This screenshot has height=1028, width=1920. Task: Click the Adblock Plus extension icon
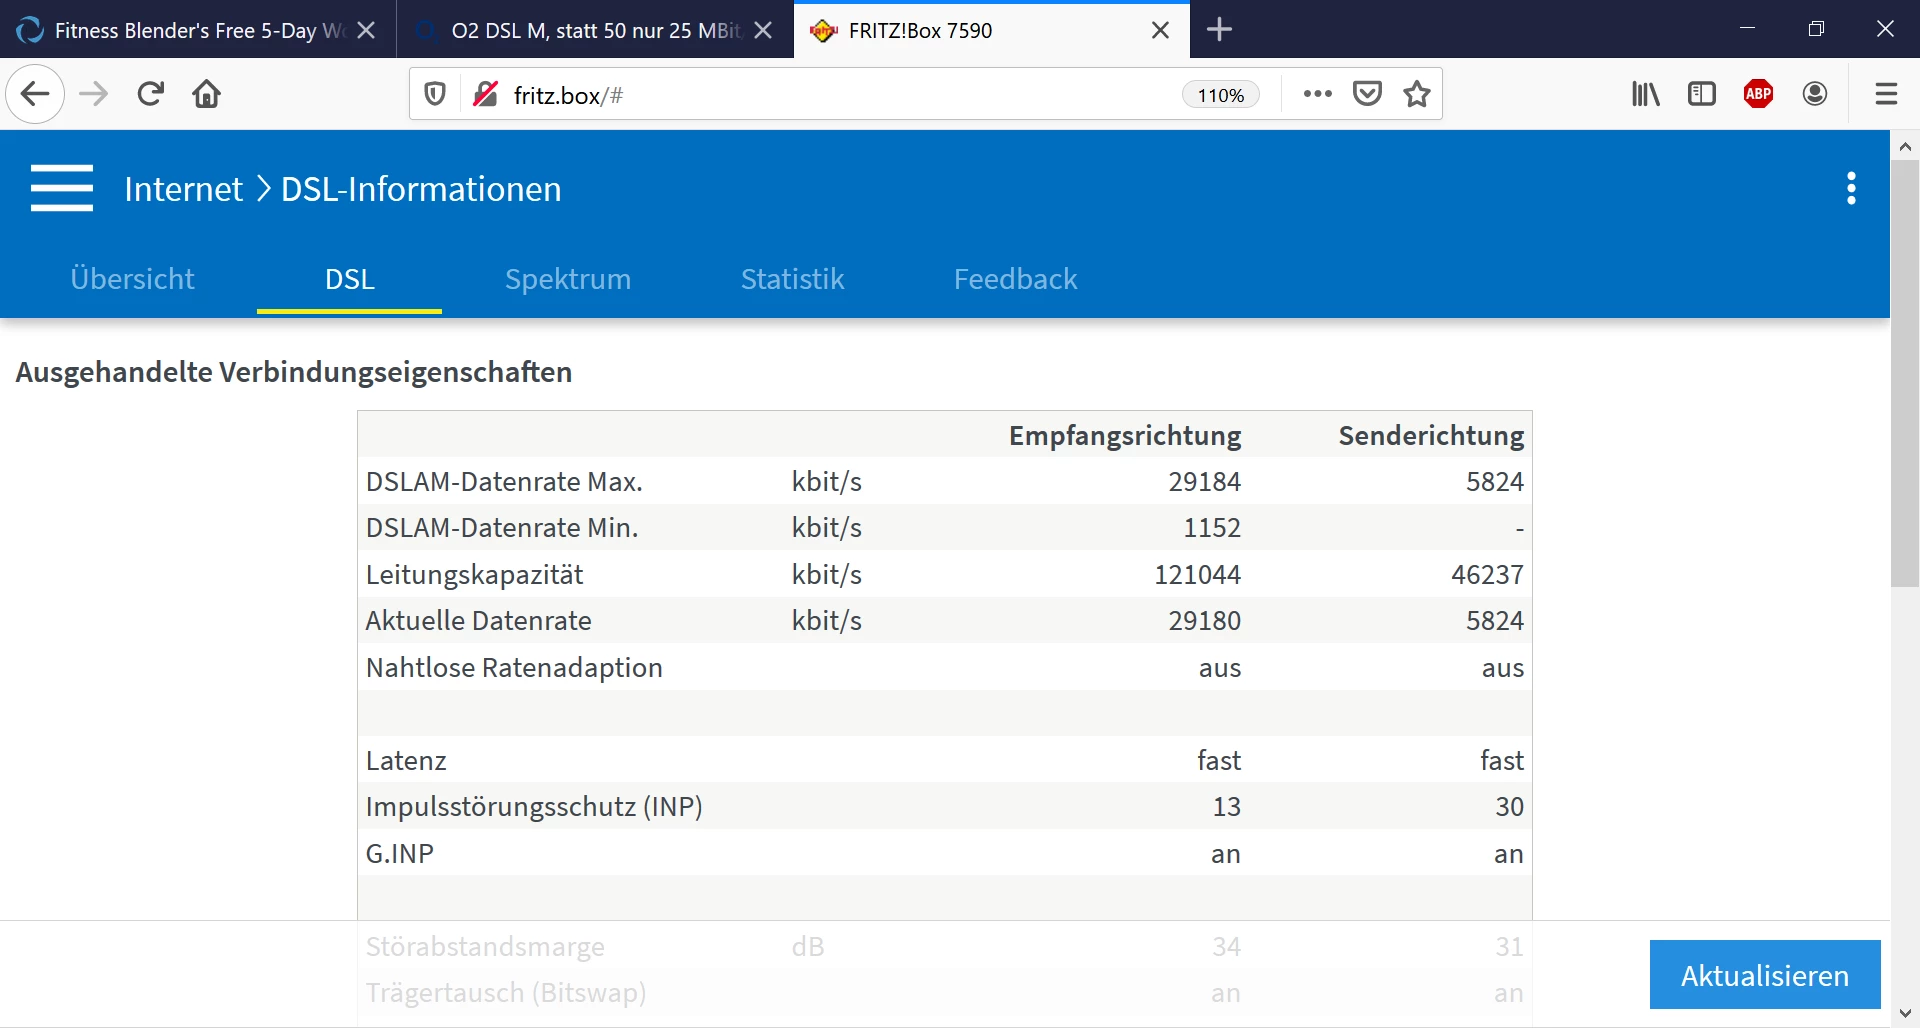(x=1758, y=94)
